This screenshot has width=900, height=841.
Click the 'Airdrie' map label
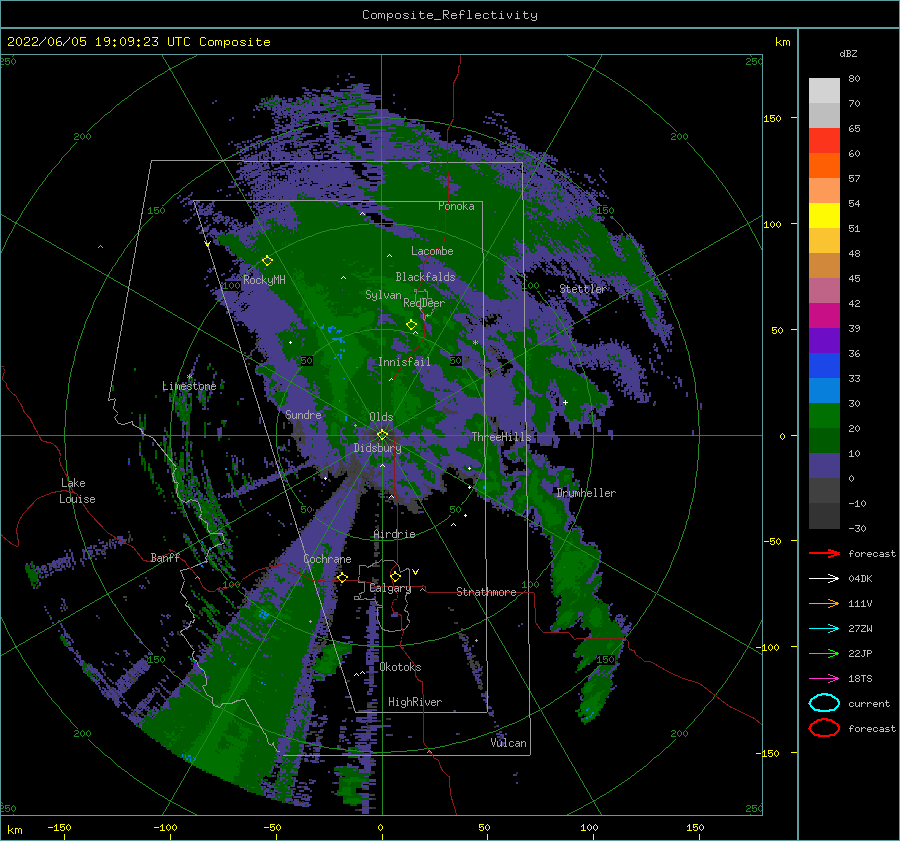tap(394, 534)
